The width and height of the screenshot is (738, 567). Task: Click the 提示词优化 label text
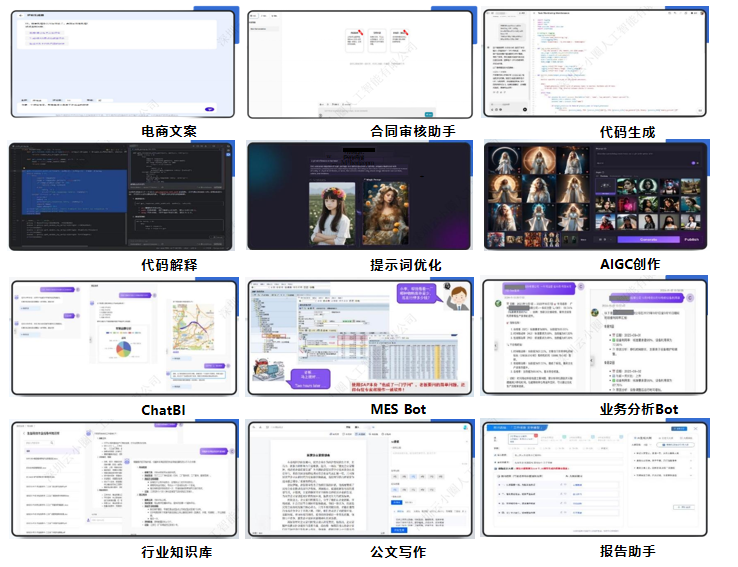click(x=405, y=265)
